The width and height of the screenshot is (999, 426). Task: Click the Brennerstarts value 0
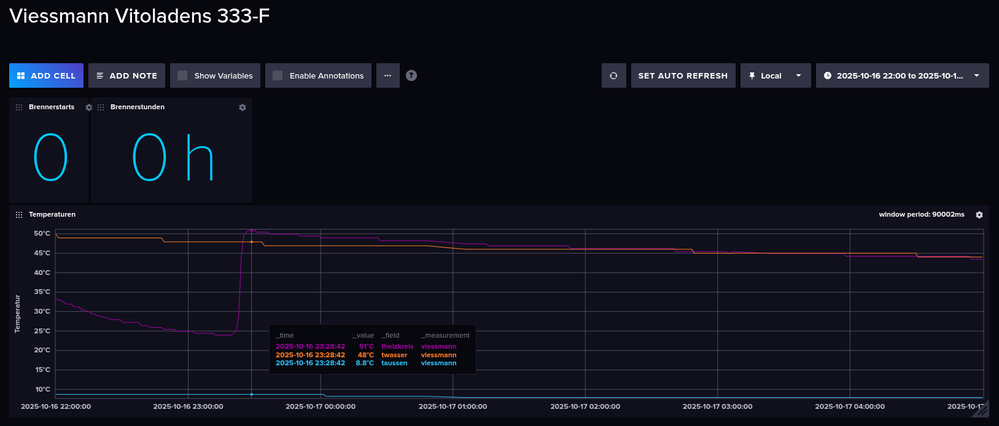(50, 158)
